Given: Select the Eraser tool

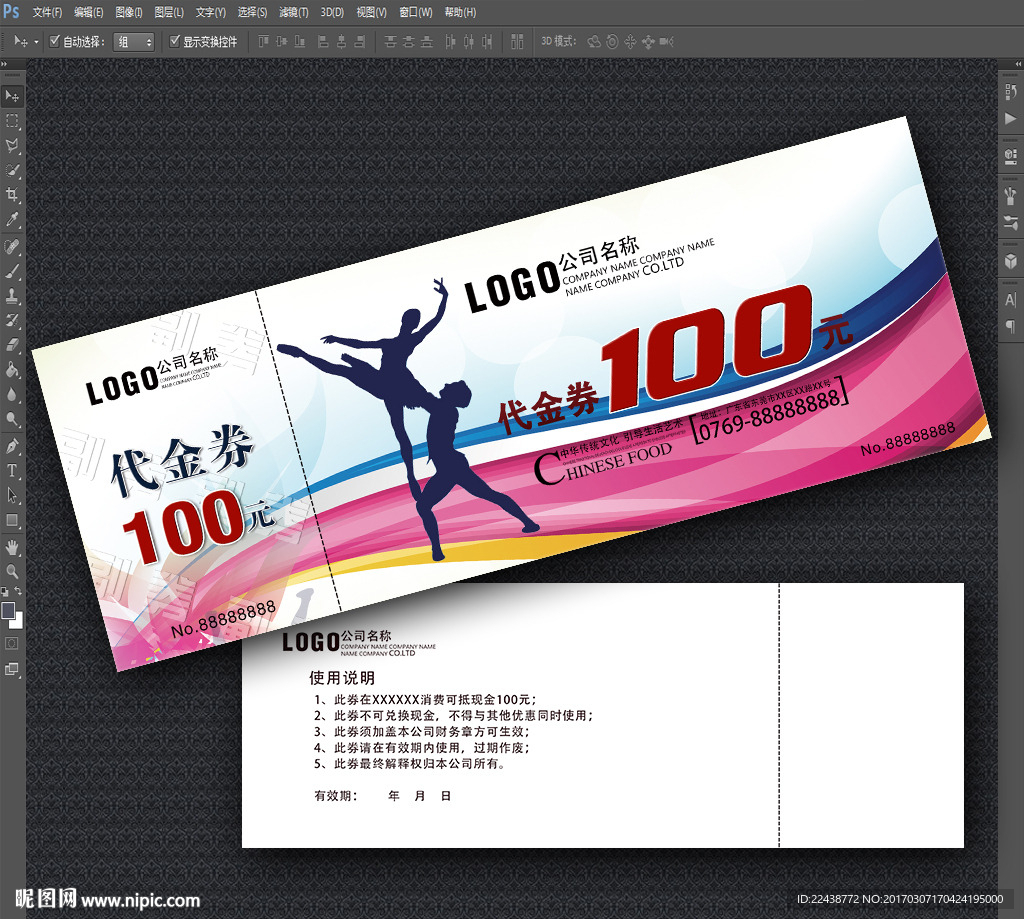Looking at the screenshot, I should tap(12, 345).
